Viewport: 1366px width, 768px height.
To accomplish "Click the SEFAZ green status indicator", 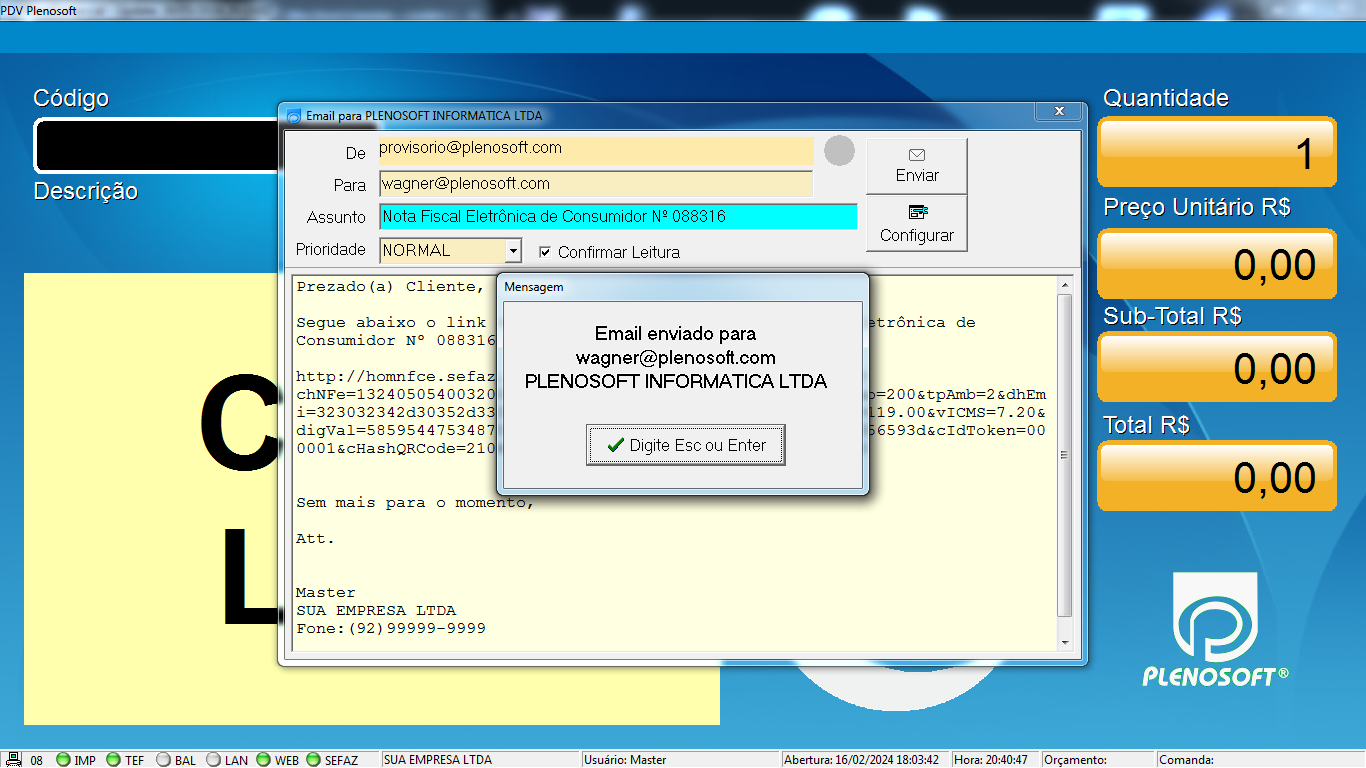I will coord(314,760).
